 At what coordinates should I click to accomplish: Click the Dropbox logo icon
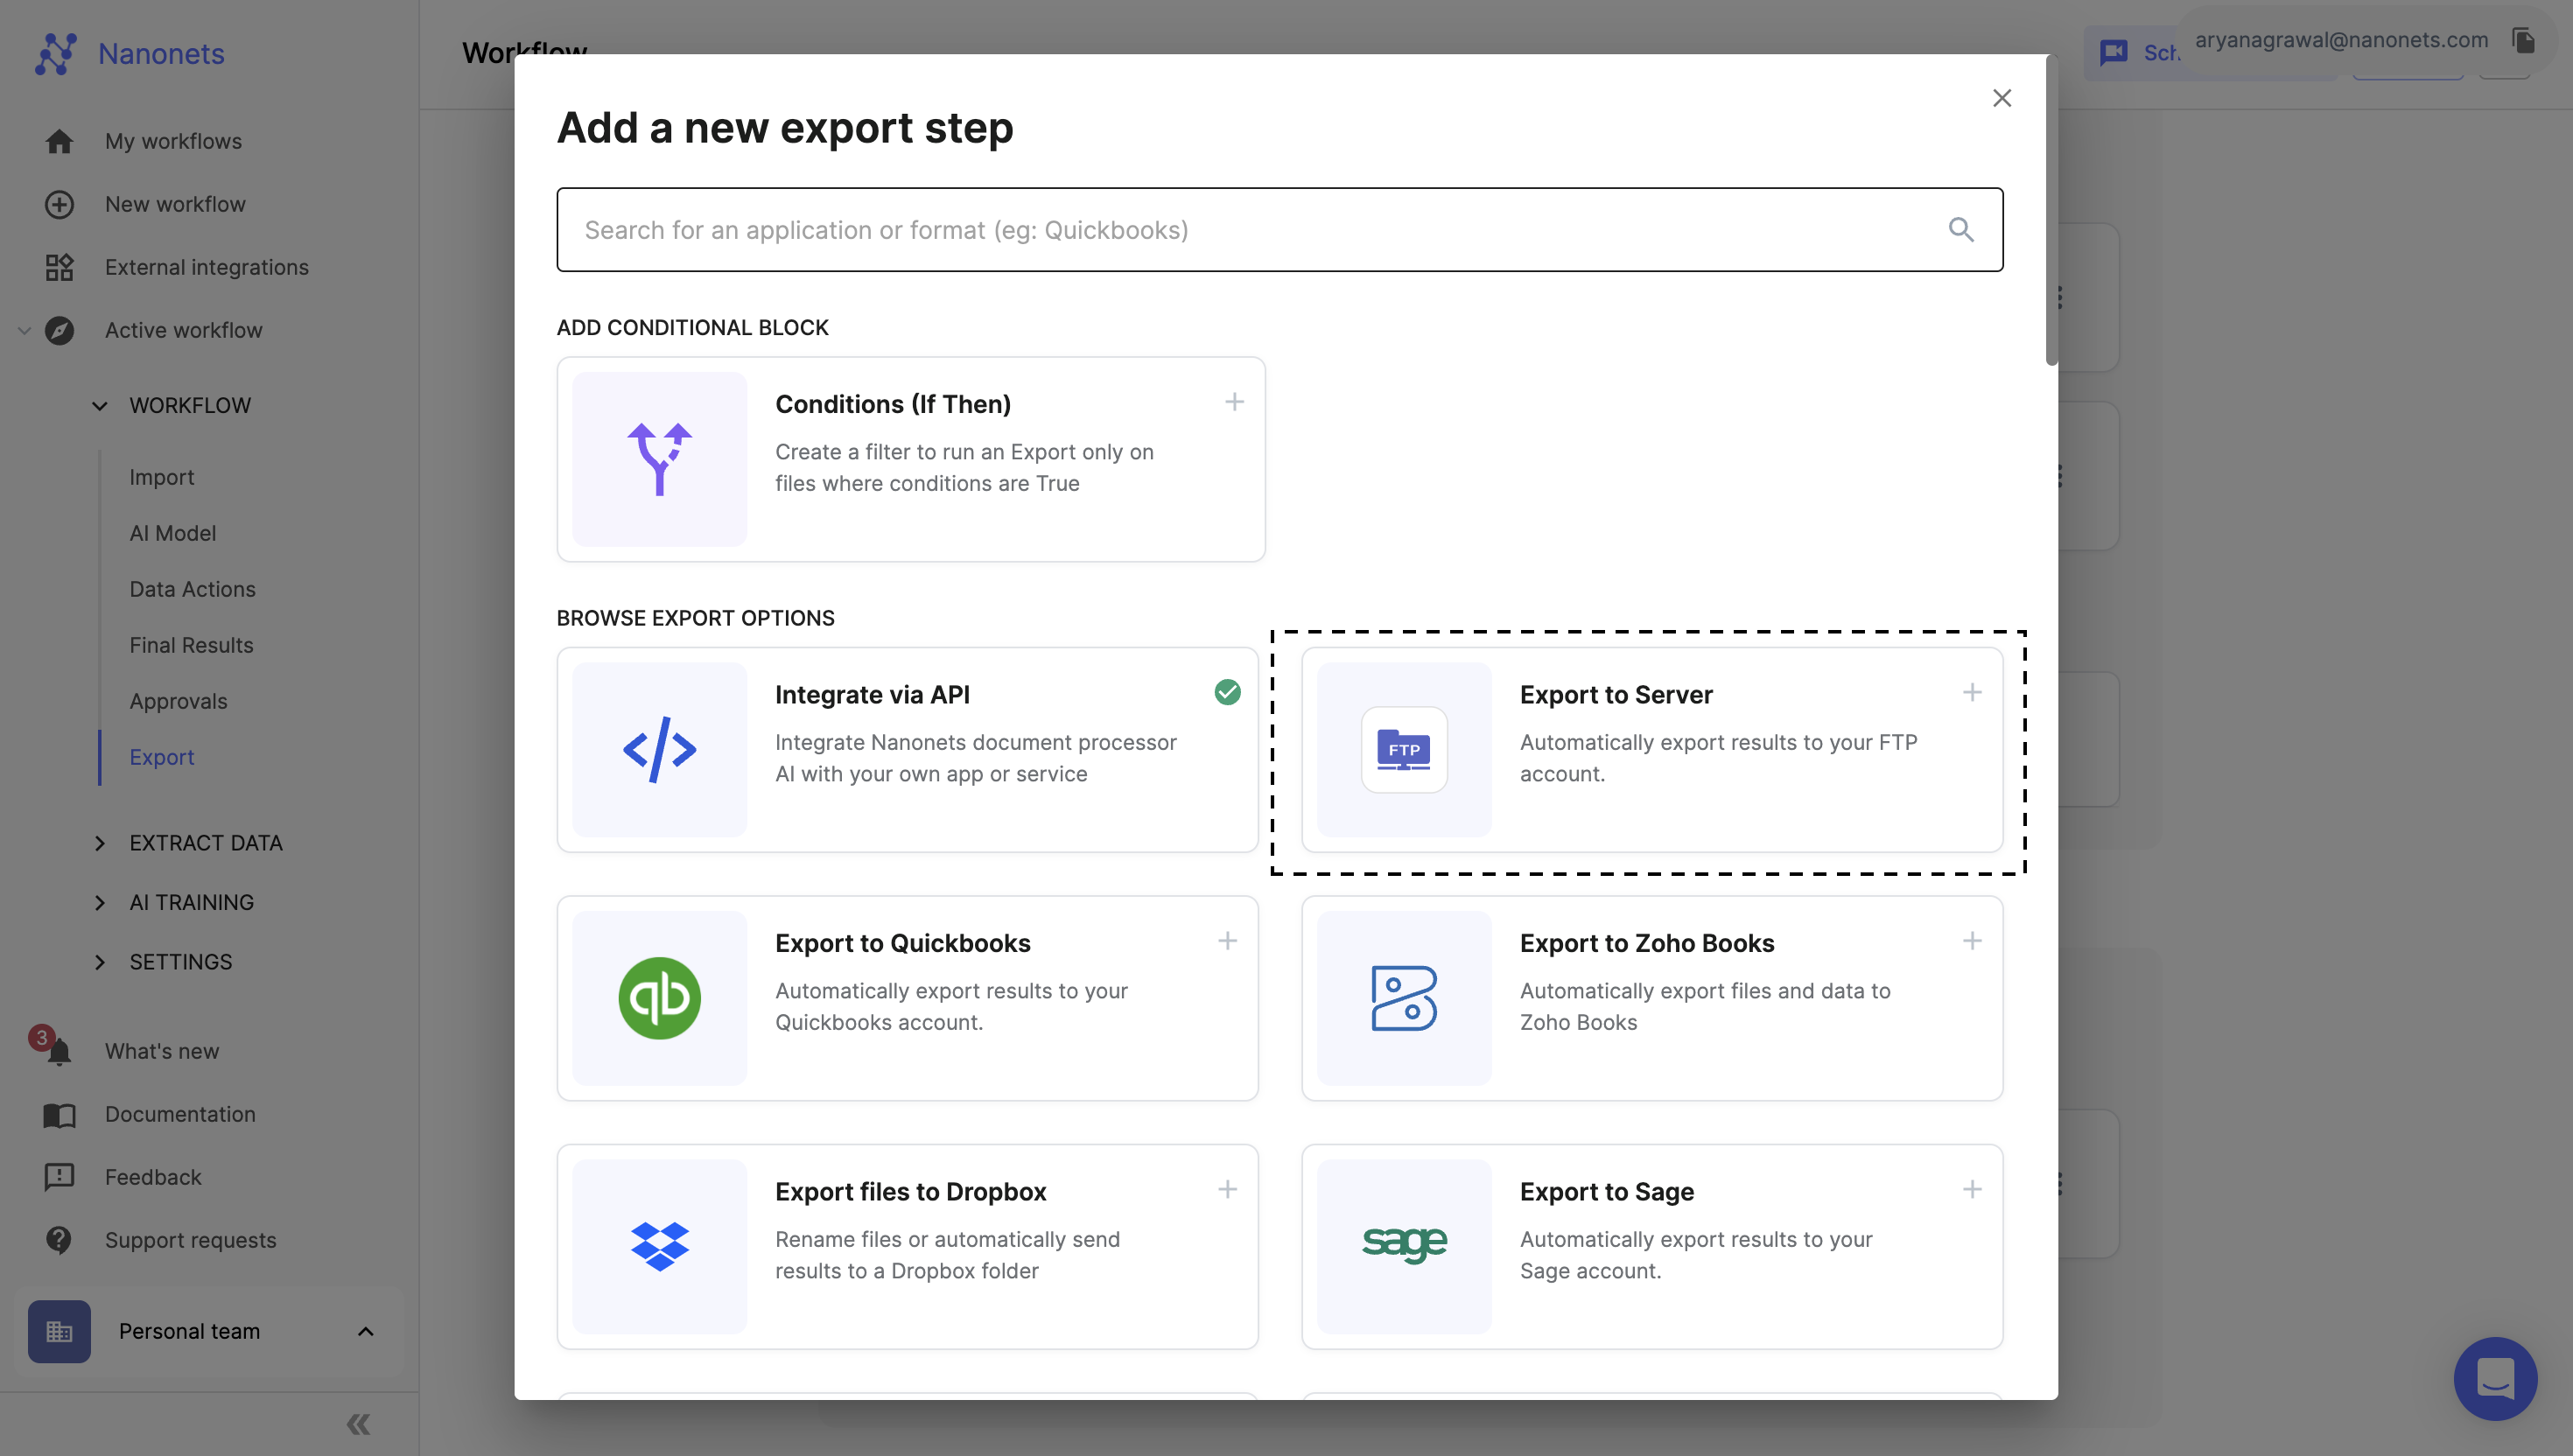tap(659, 1247)
